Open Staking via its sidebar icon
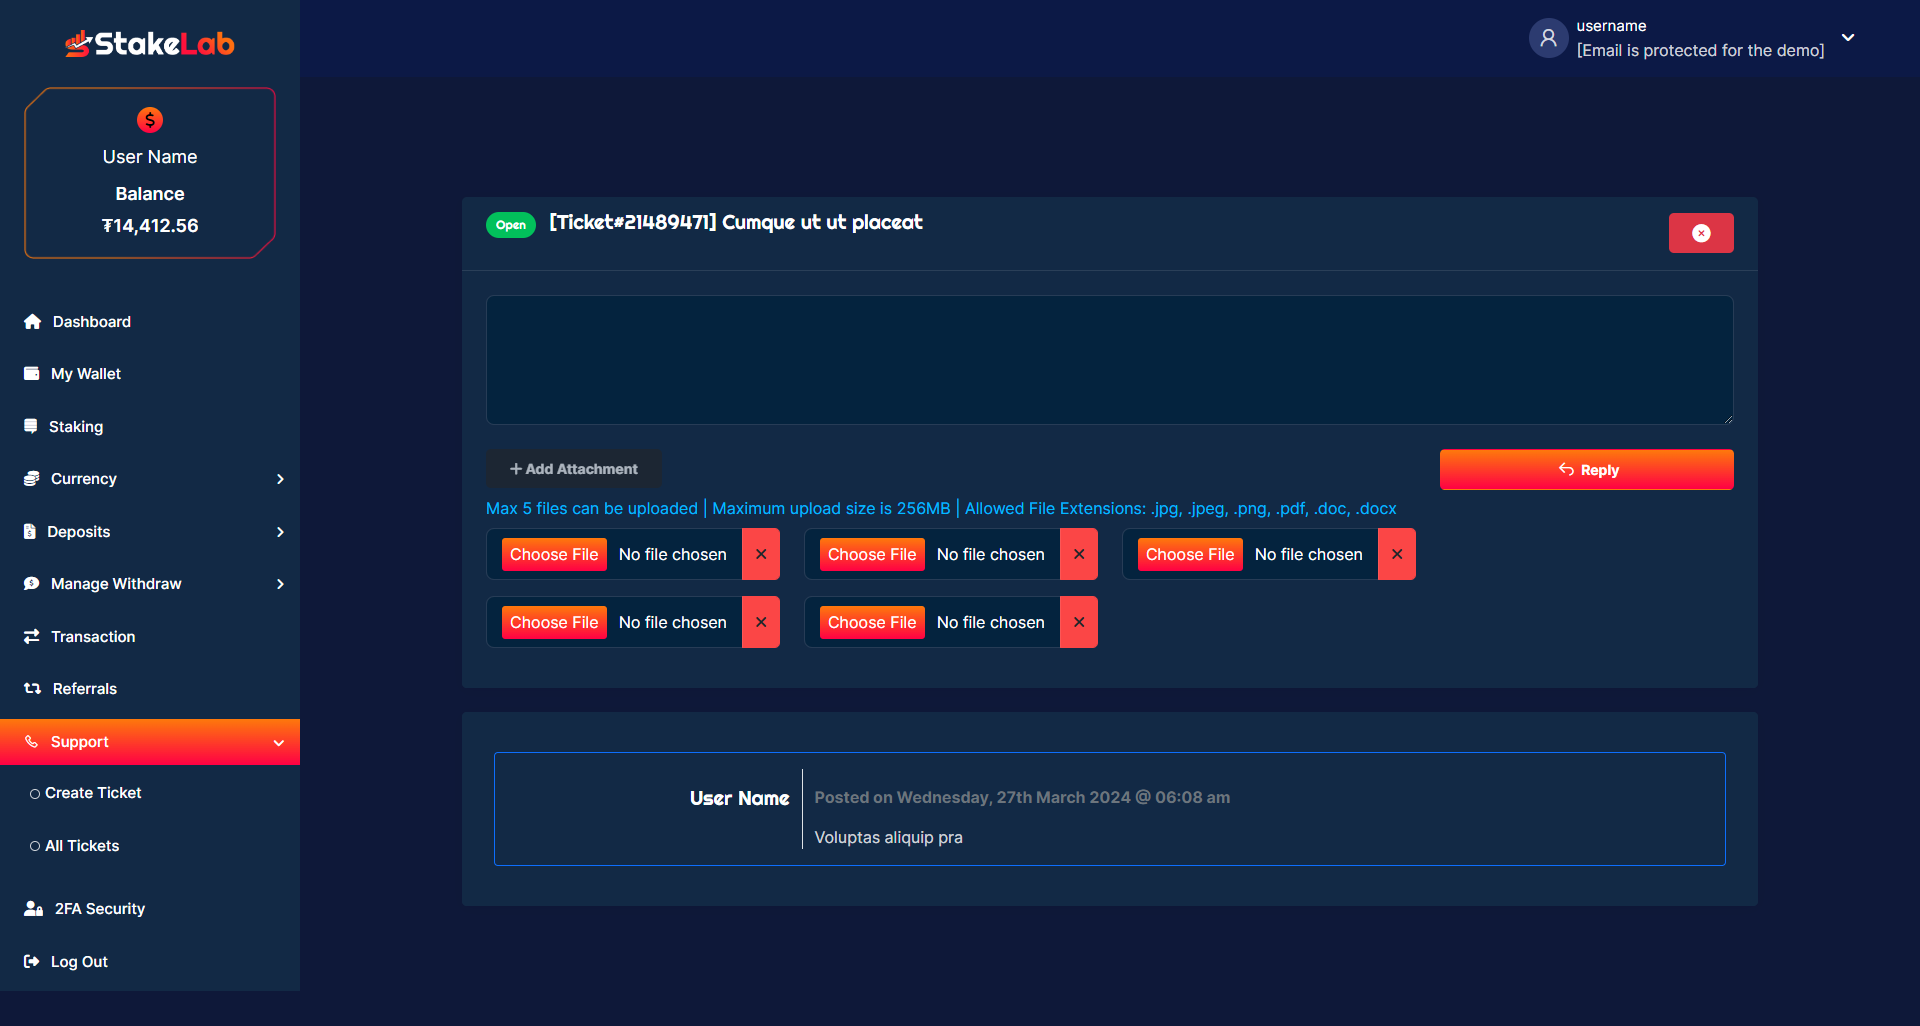Image resolution: width=1920 pixels, height=1026 pixels. point(31,426)
